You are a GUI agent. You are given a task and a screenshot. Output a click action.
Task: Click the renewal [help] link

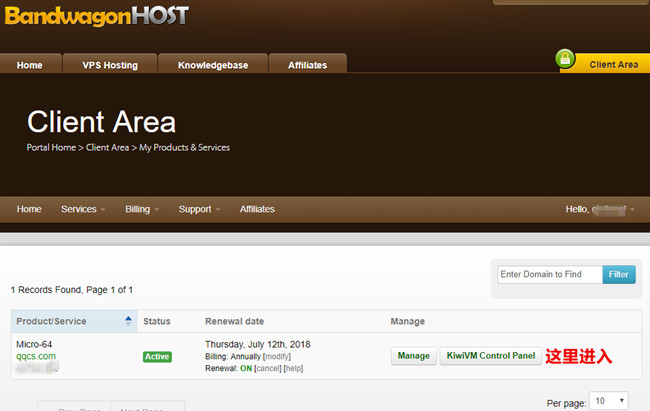[x=293, y=368]
